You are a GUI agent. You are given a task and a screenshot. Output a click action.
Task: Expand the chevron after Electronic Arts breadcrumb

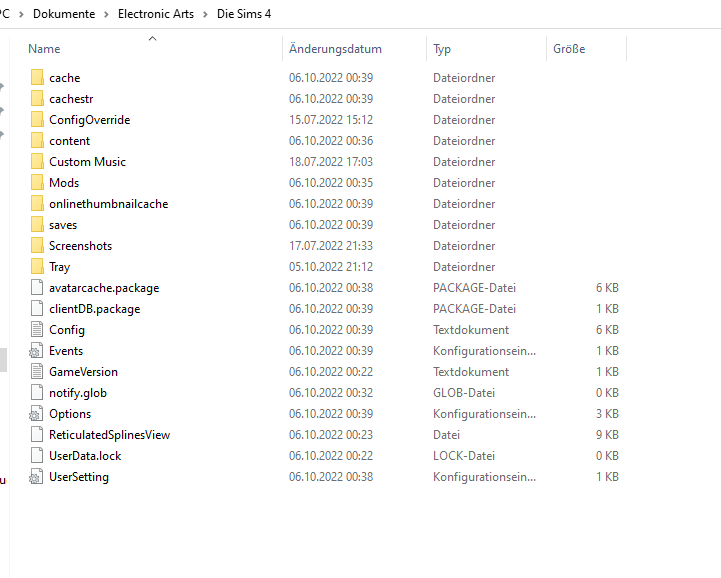click(x=206, y=14)
